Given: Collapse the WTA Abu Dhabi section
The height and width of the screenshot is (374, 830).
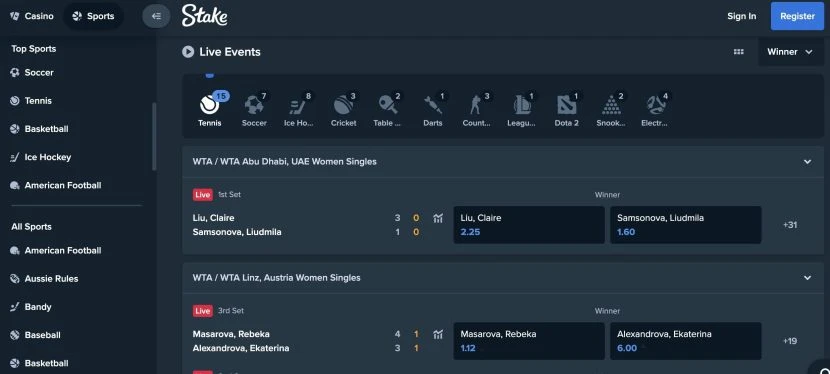Looking at the screenshot, I should [807, 162].
